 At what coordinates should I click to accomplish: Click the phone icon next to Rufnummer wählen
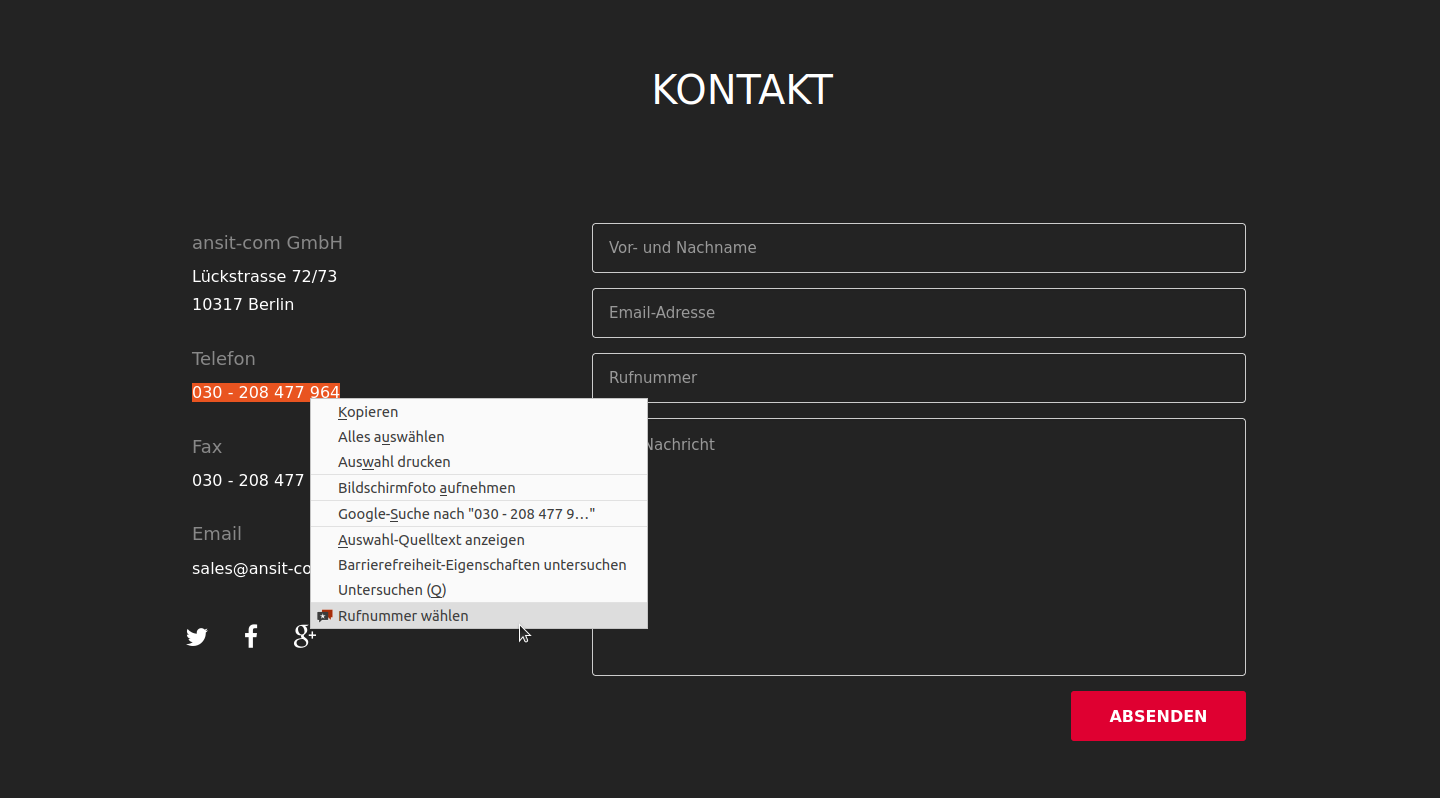click(324, 615)
